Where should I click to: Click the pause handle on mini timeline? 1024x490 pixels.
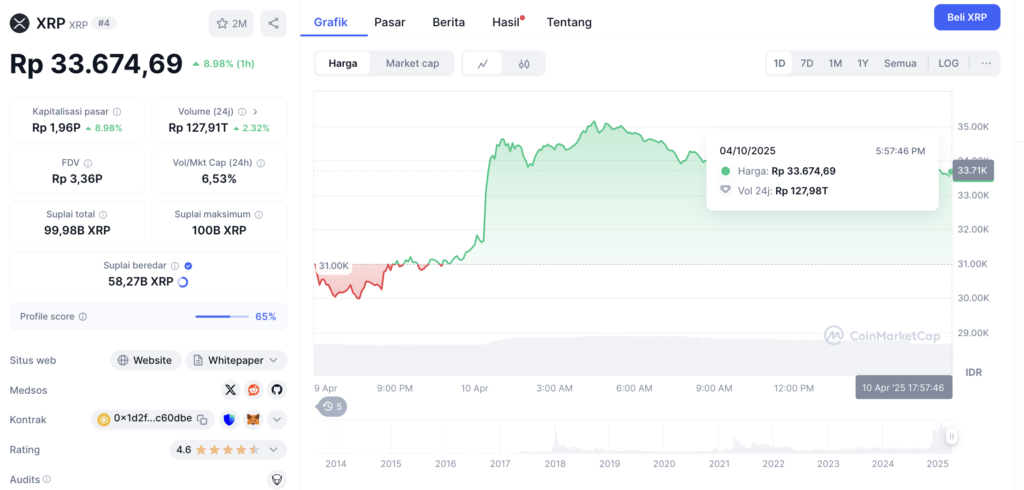coord(952,437)
